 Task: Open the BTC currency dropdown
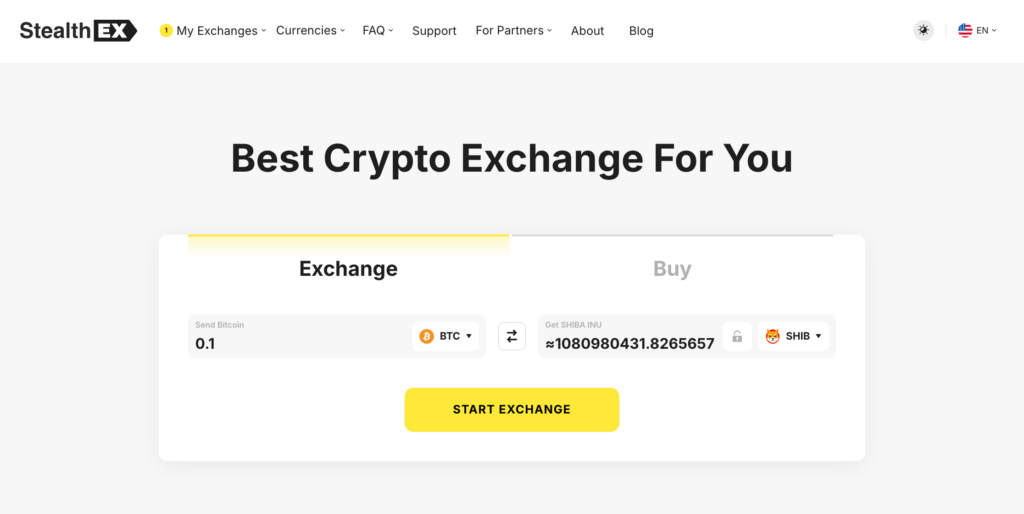click(446, 336)
